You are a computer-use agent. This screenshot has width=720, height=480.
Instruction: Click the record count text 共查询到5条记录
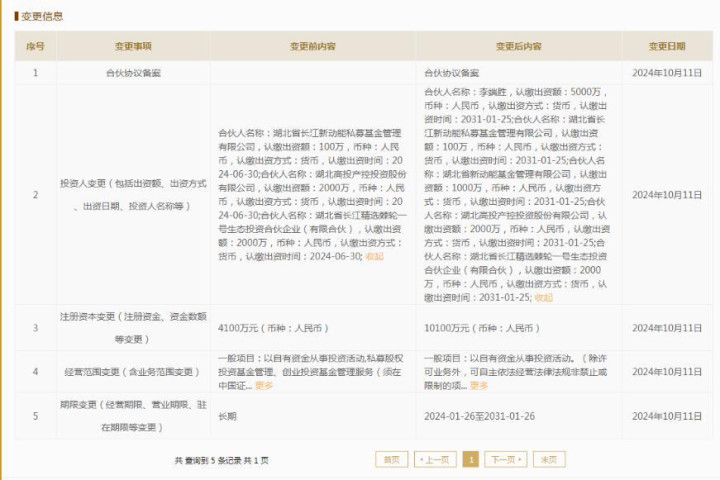[x=208, y=460]
